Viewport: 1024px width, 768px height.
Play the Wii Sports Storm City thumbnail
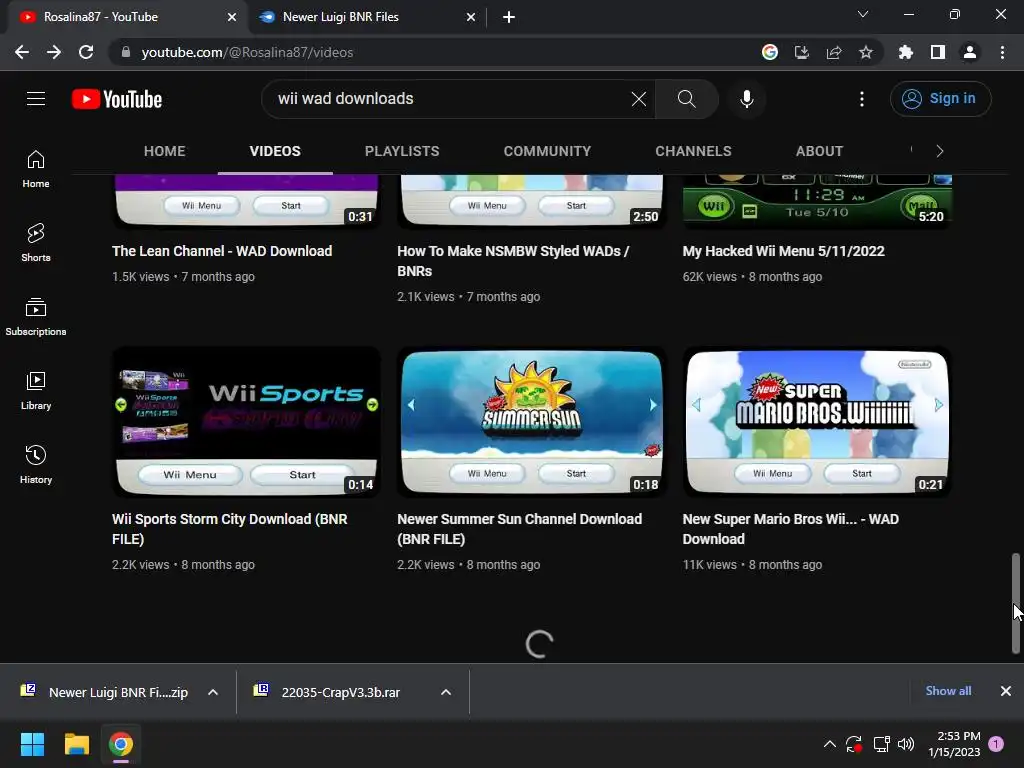pyautogui.click(x=246, y=422)
